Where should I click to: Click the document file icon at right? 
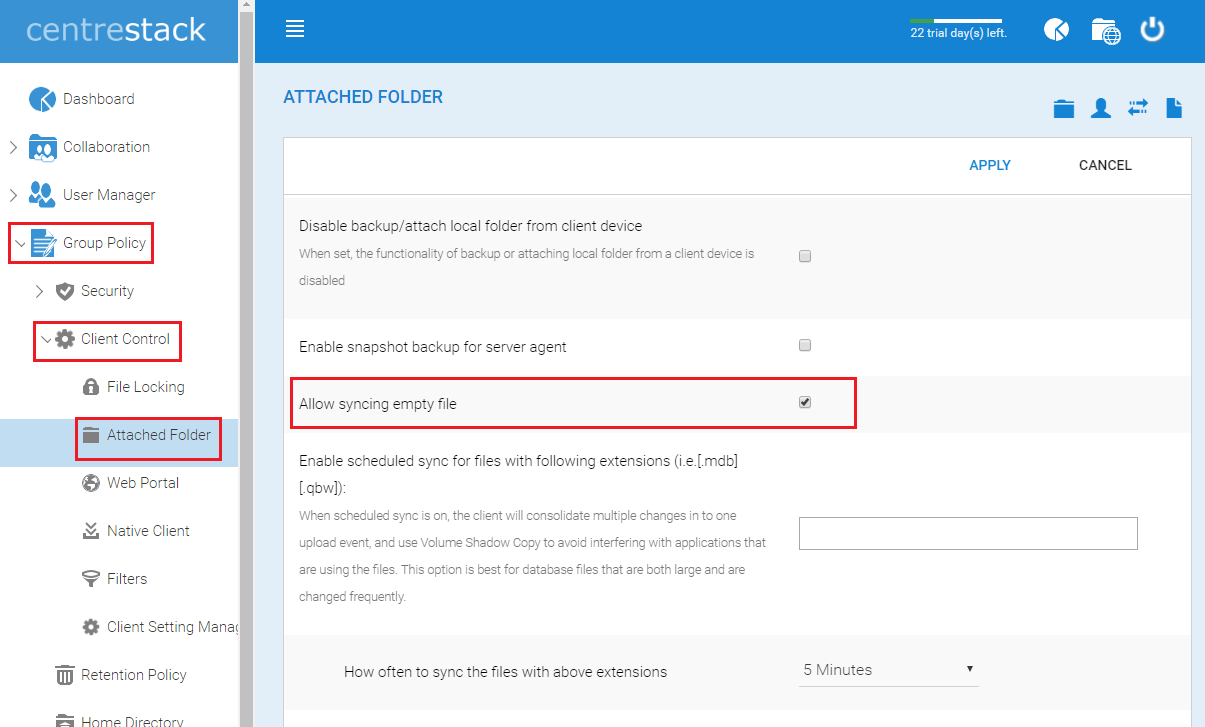coord(1174,108)
